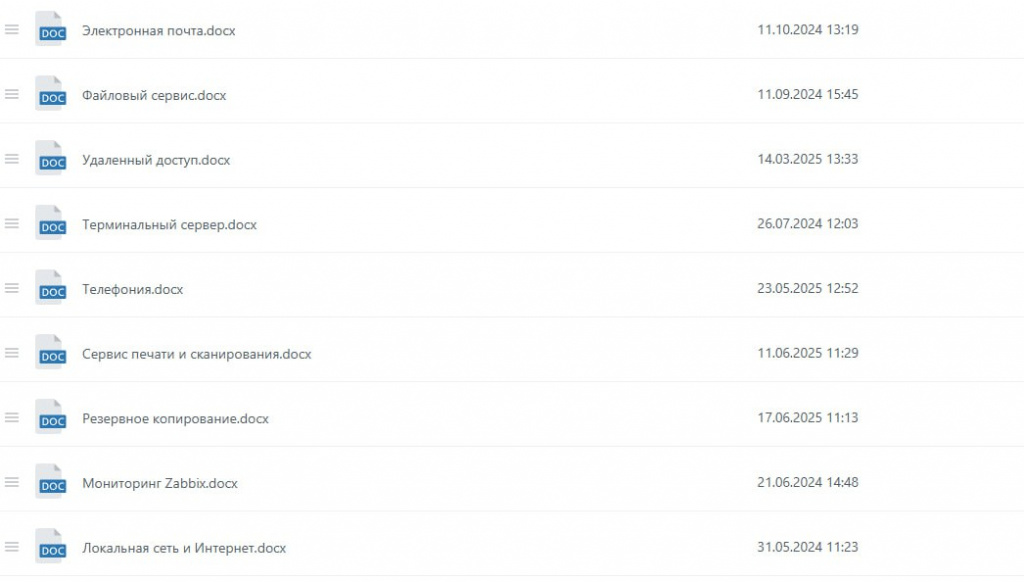Click the date 23.05.2025 12:52 of Телефония
Viewport: 1024px width, 582px height.
(807, 289)
